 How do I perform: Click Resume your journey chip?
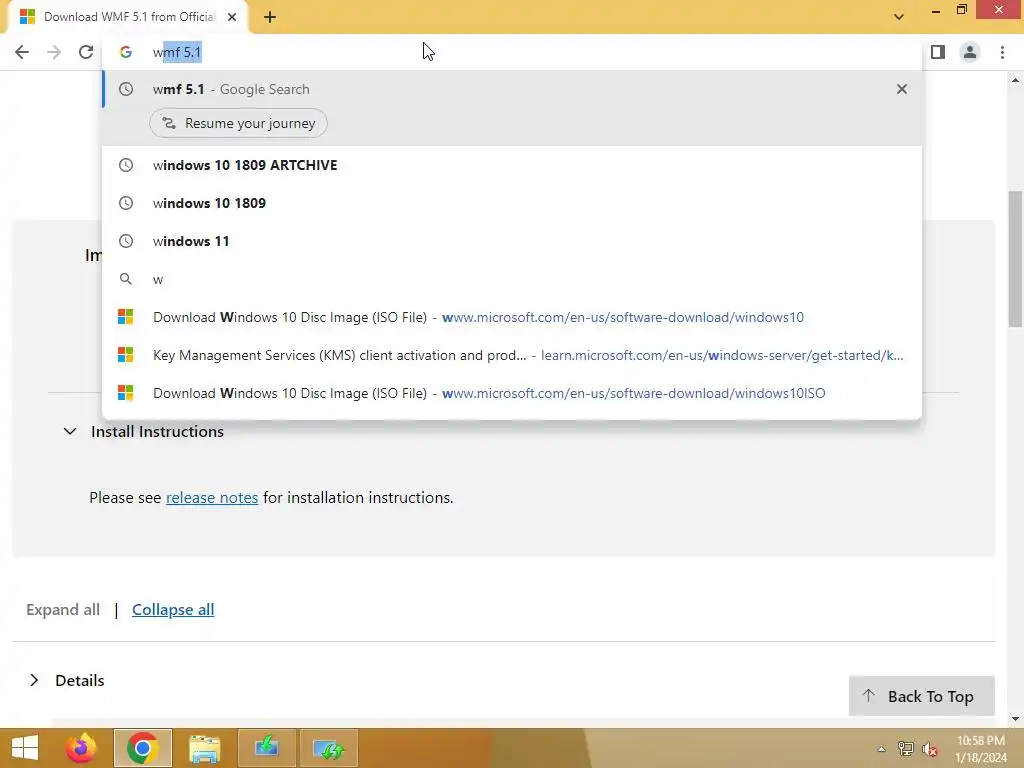coord(238,123)
